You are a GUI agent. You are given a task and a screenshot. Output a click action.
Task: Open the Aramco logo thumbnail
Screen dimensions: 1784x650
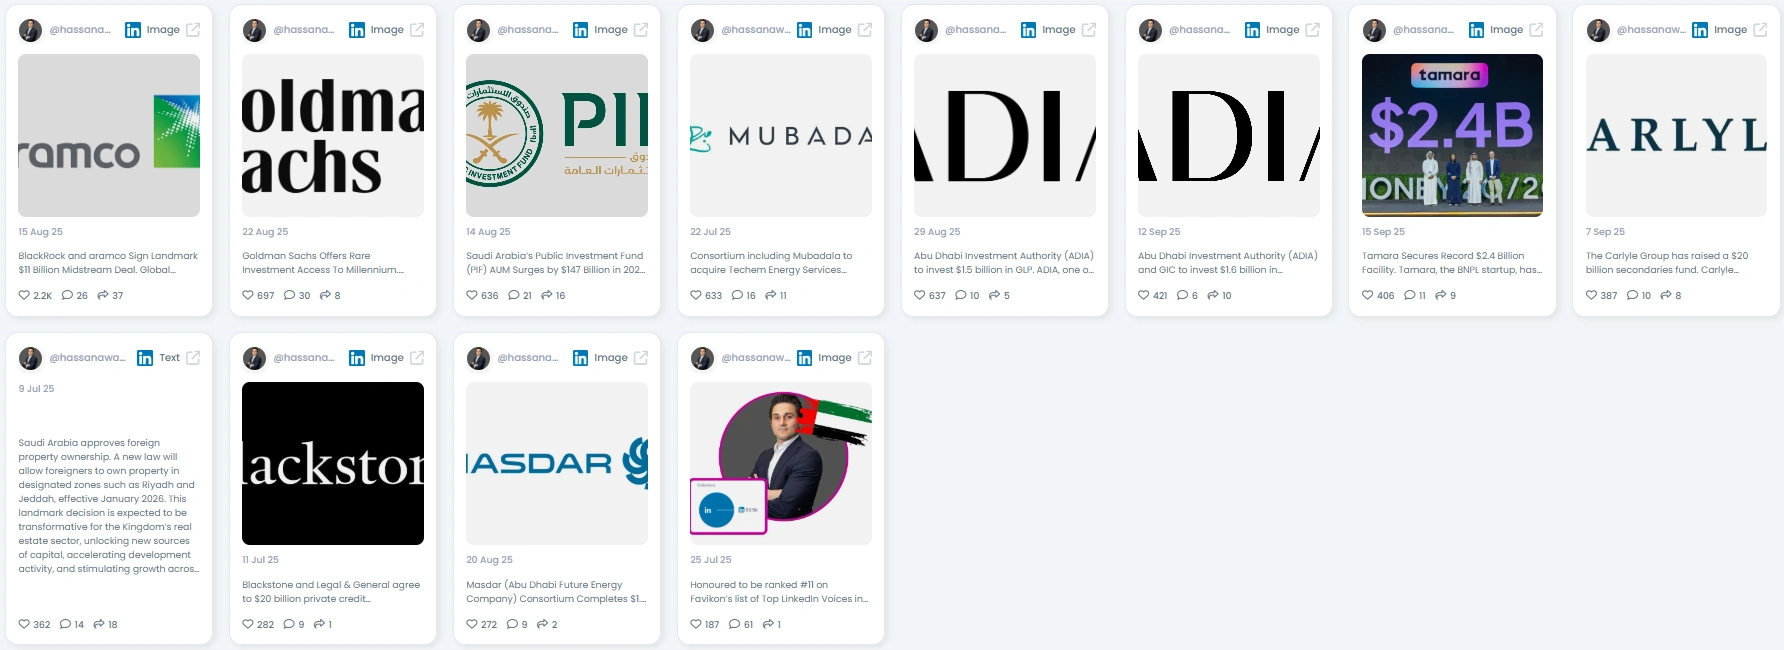click(109, 135)
